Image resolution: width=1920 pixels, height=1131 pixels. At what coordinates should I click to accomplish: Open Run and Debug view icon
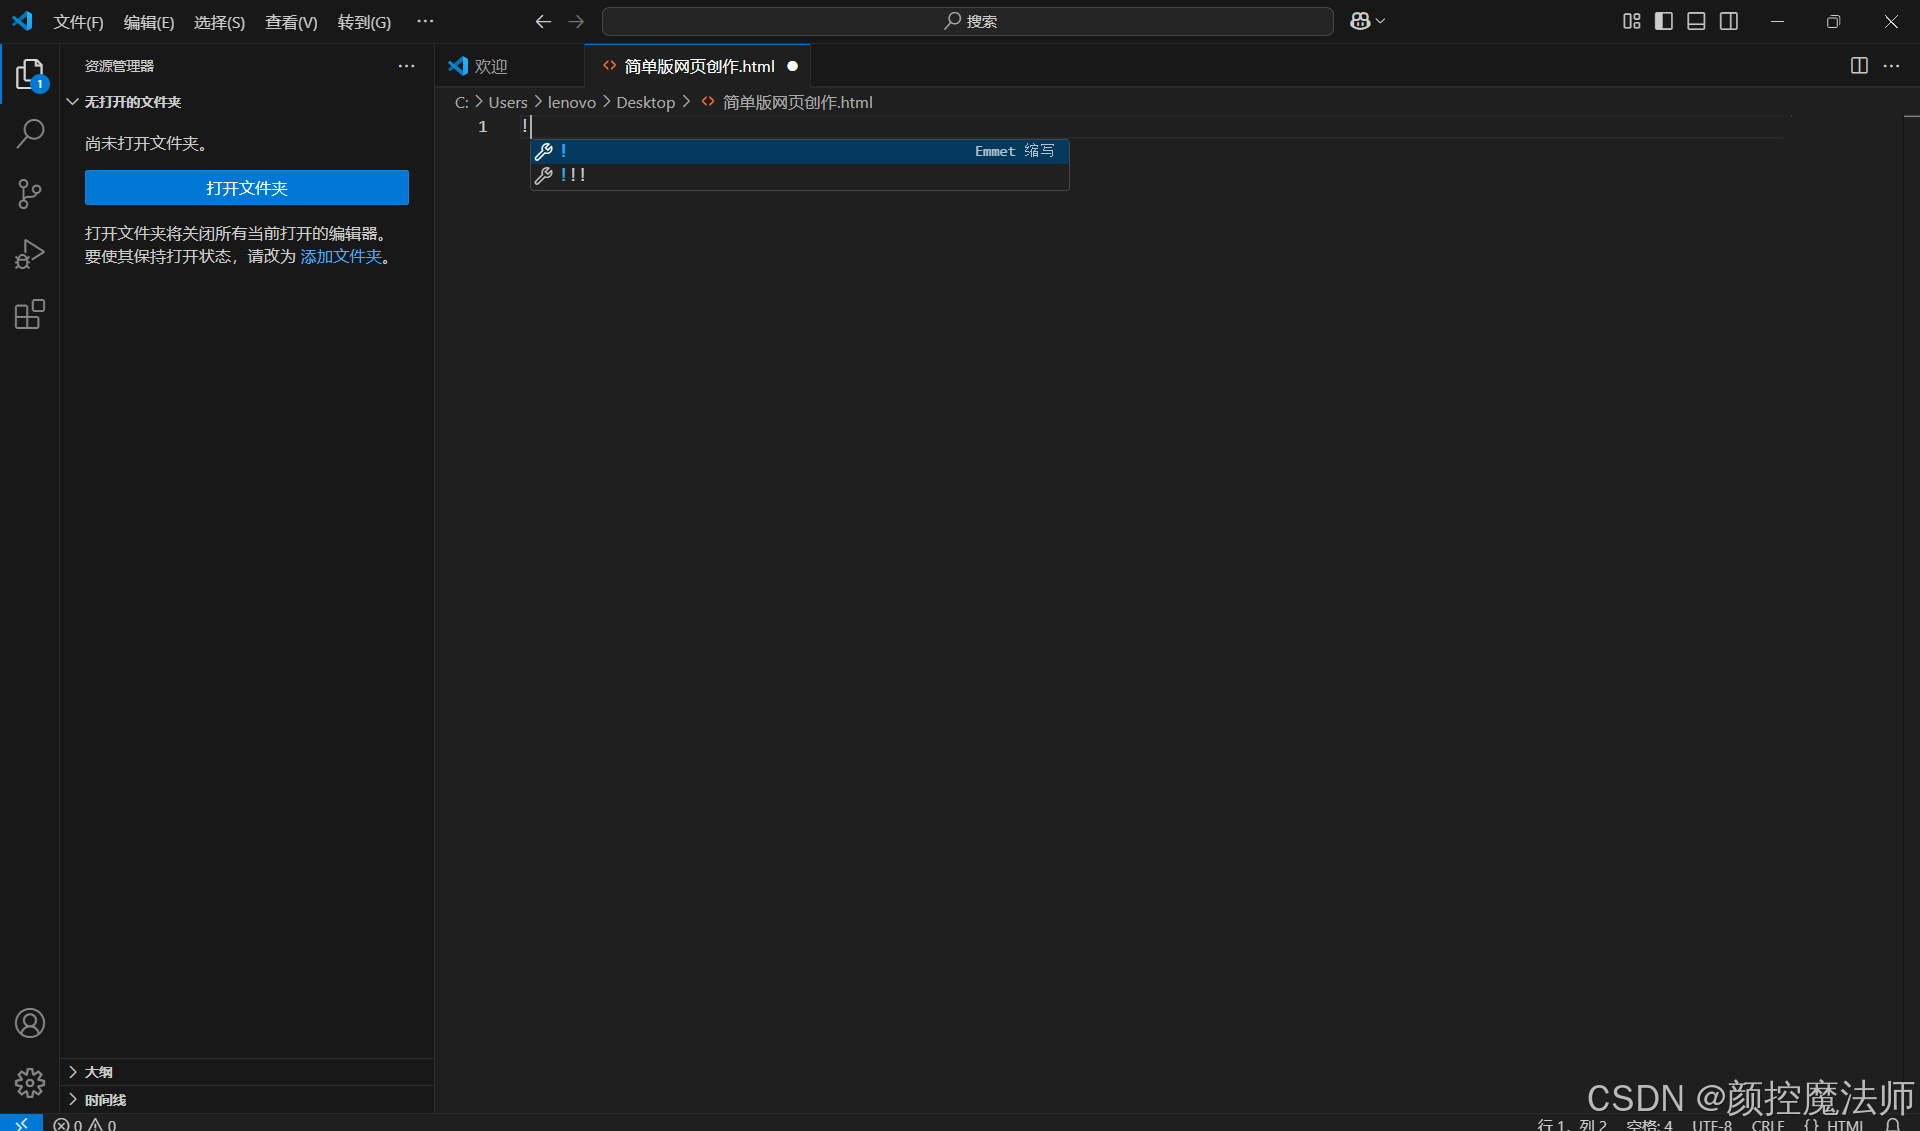[30, 254]
